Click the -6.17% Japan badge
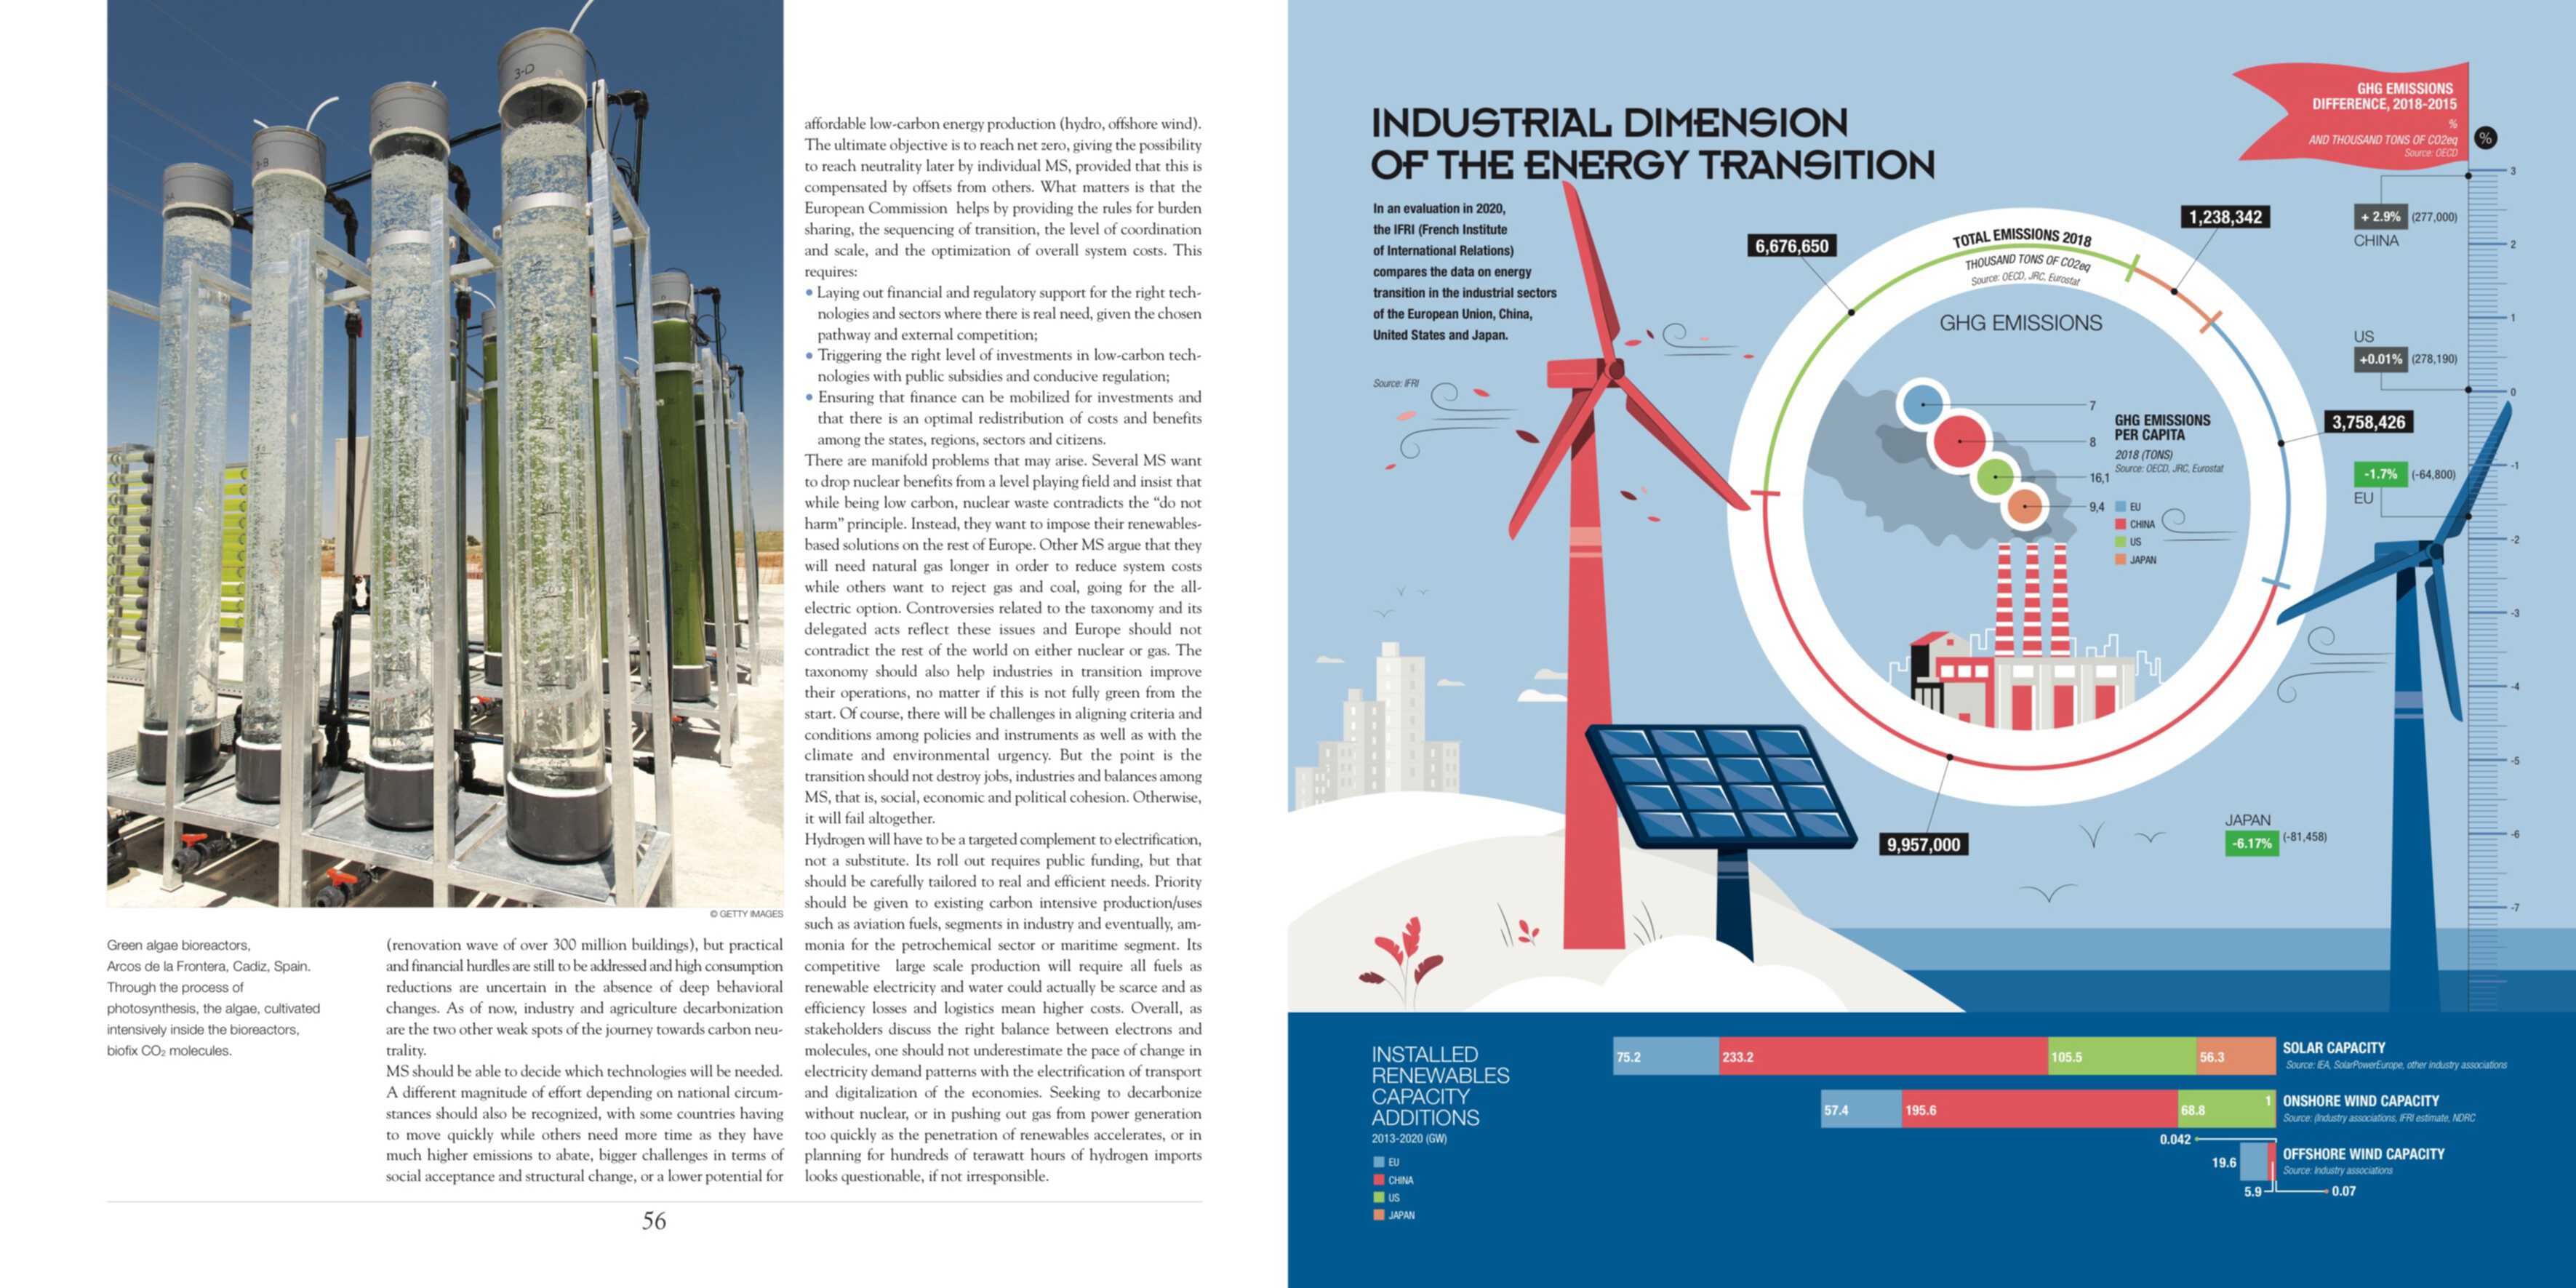This screenshot has height=1288, width=2576. pos(2251,843)
